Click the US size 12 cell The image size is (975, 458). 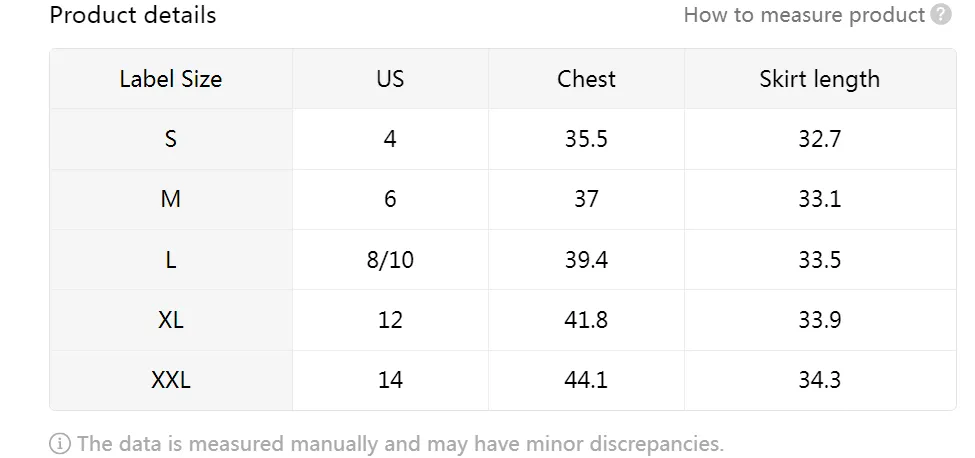click(390, 320)
